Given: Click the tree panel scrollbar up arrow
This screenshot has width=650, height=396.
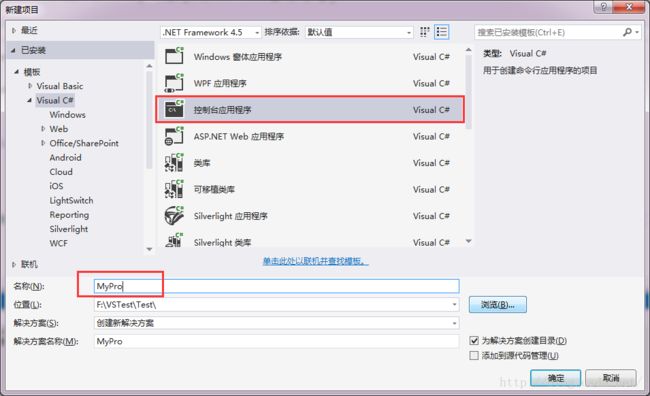Looking at the screenshot, I should (150, 66).
